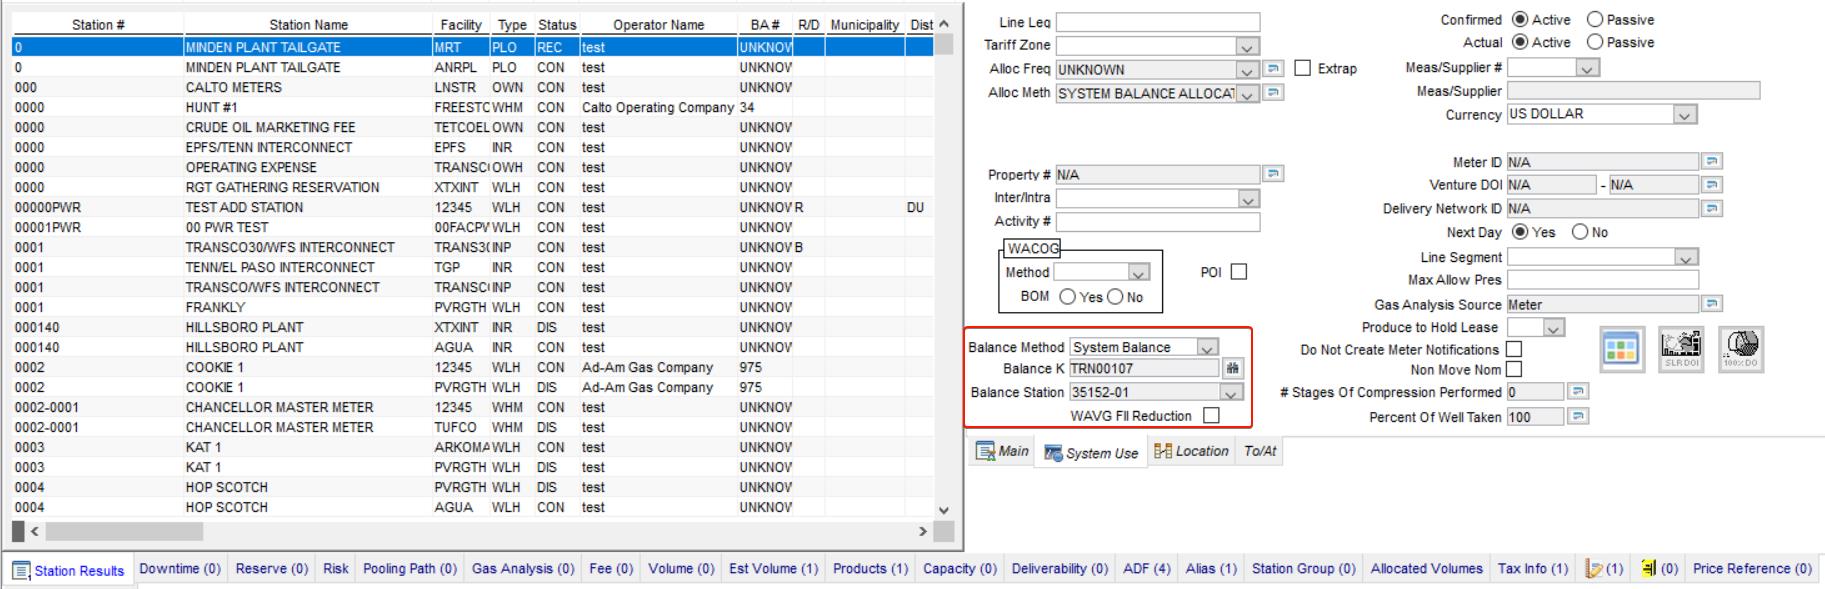Check the WAVG Fll Reduction checkbox

pos(1211,416)
